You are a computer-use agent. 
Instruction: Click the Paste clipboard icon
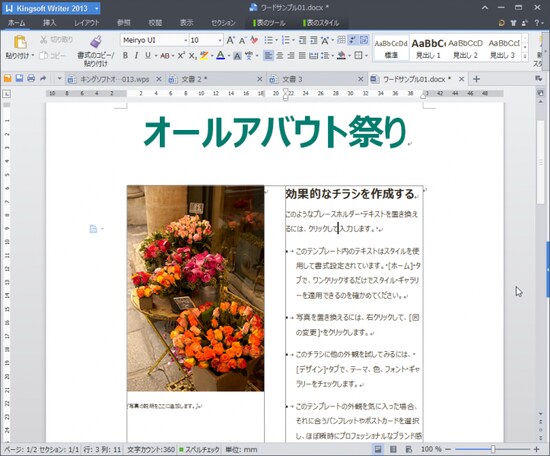20,42
